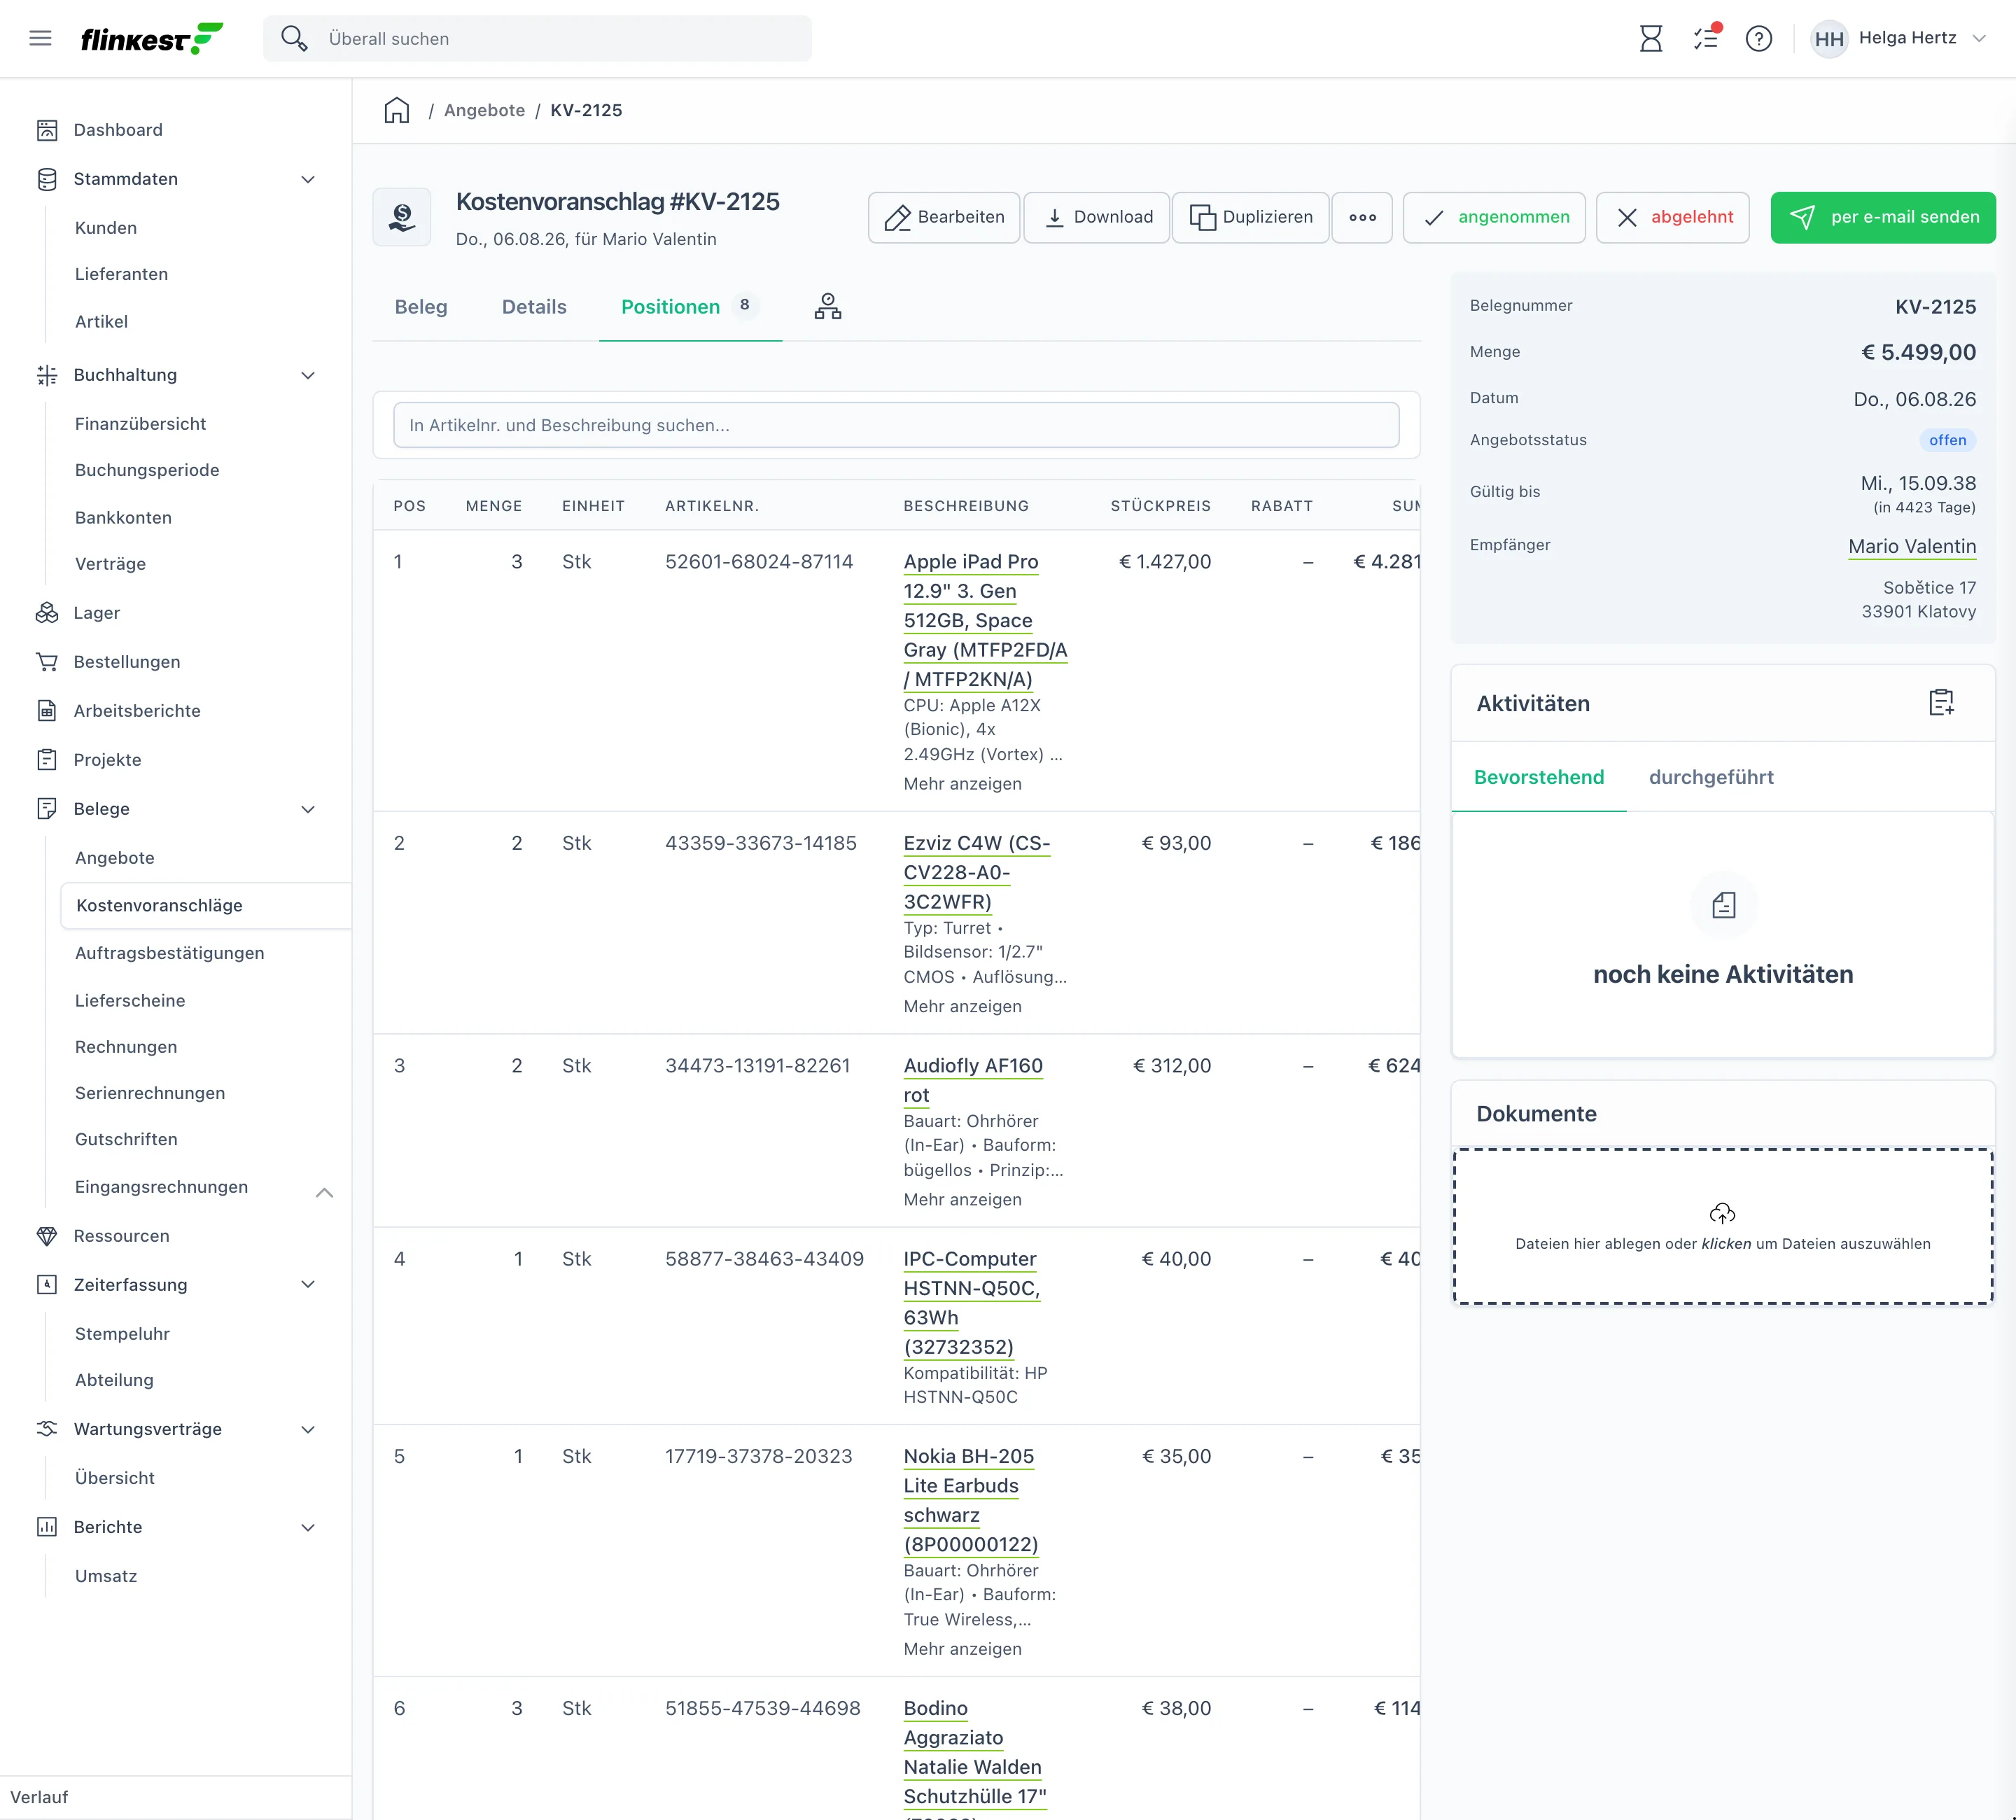Open Kostenvoranschläge in the sidebar
Screen dimensions: 2016x1820
[x=205, y=905]
